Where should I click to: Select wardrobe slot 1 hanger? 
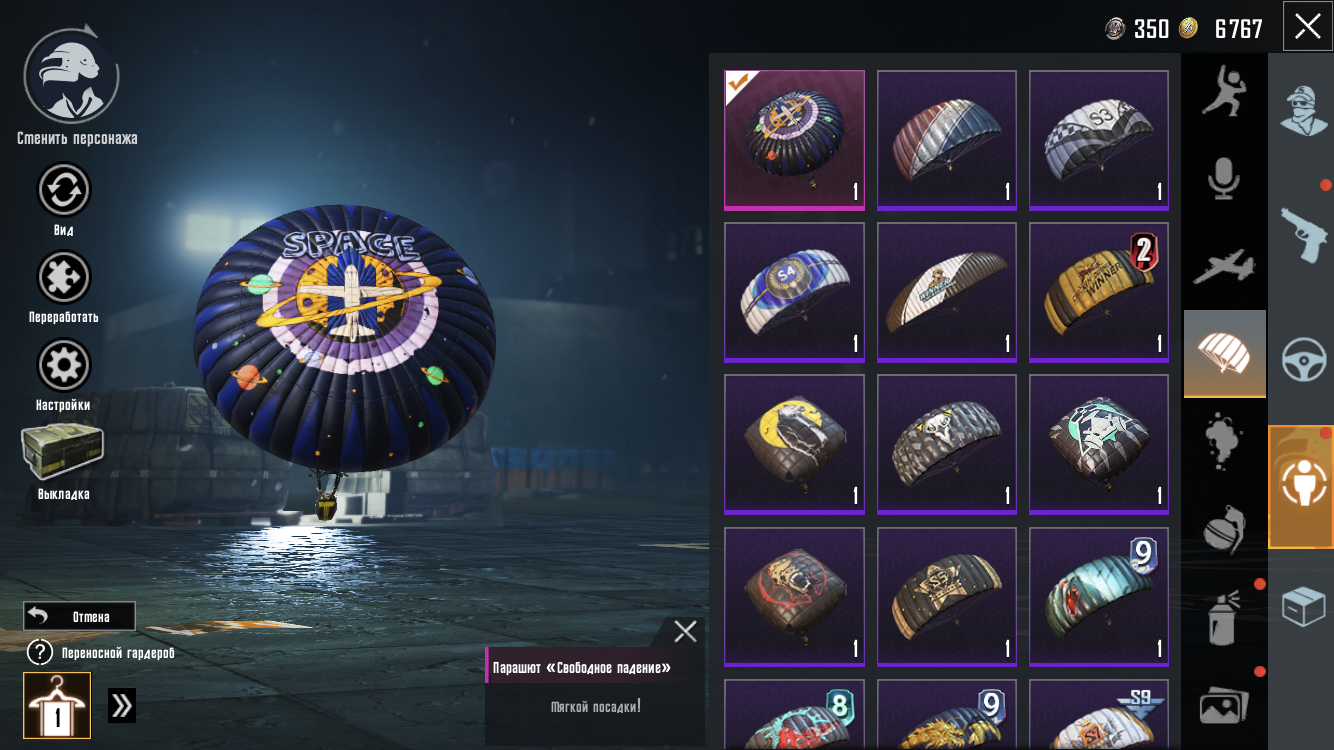pos(57,705)
